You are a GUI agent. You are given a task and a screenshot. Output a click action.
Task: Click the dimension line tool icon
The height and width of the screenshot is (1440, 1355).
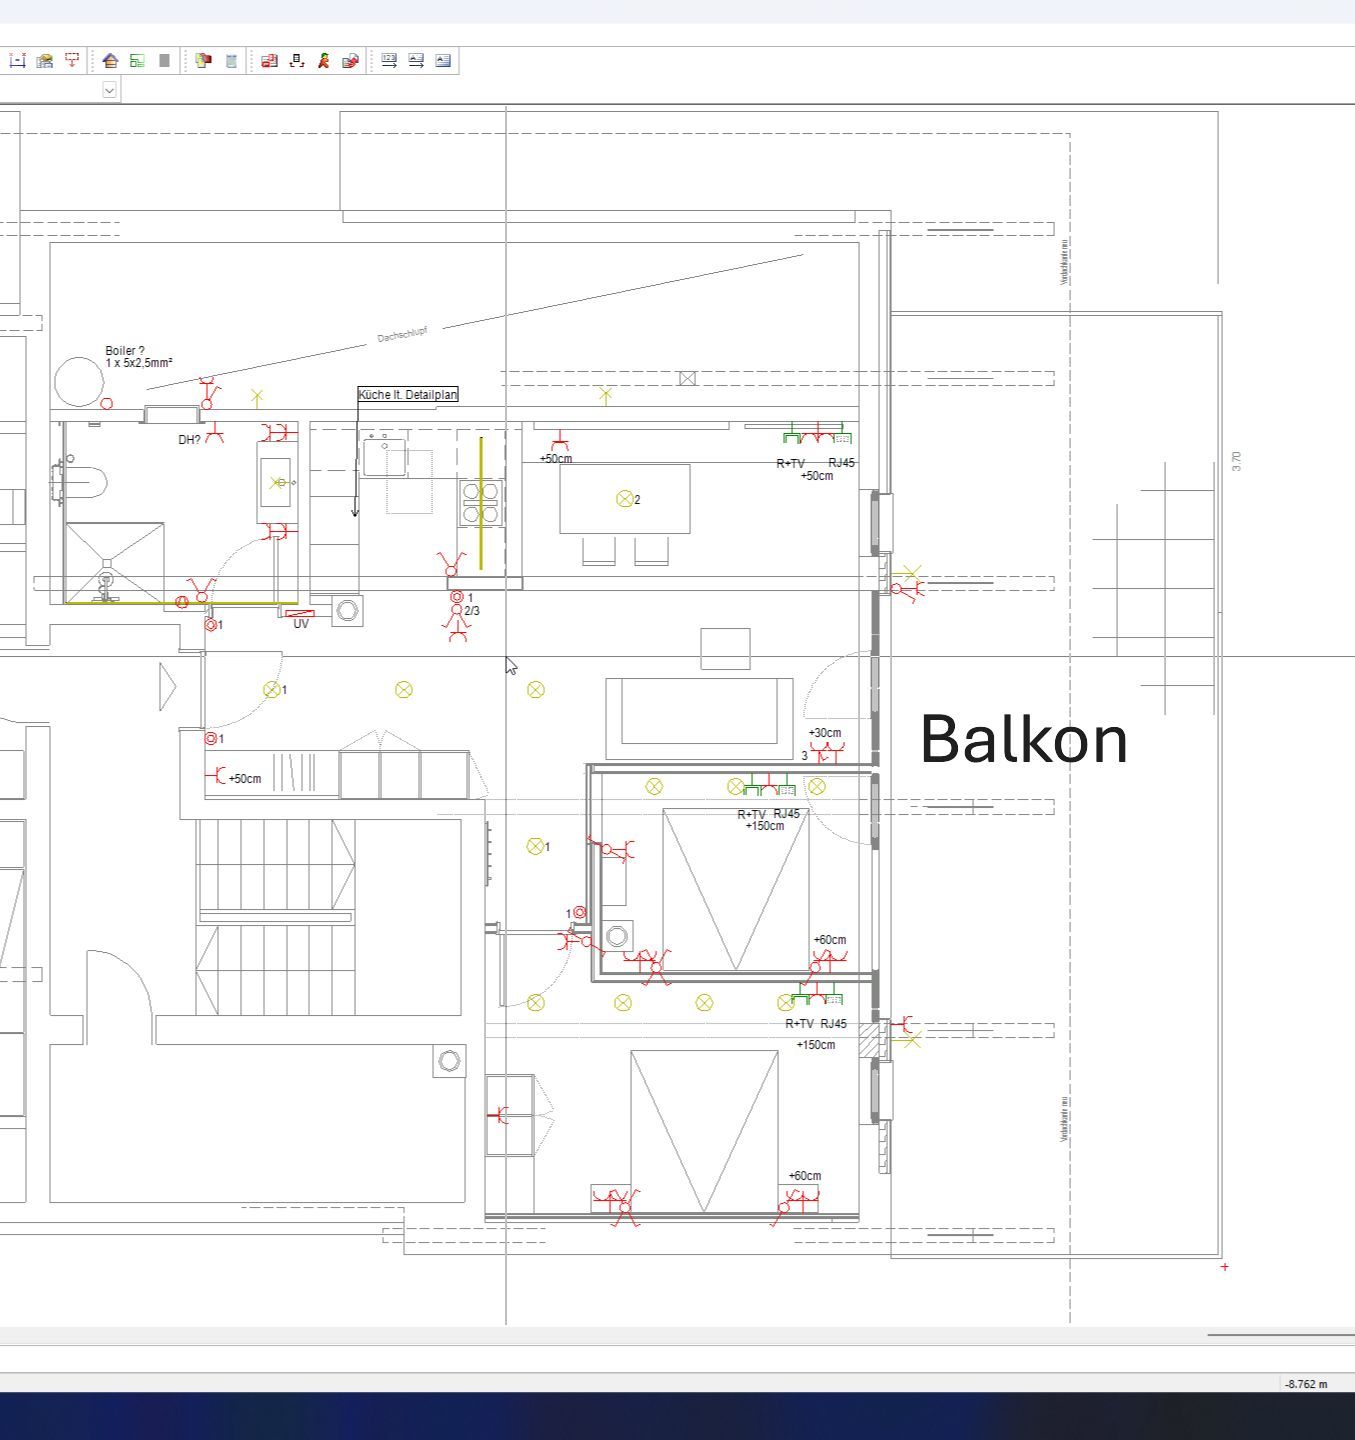(x=17, y=61)
